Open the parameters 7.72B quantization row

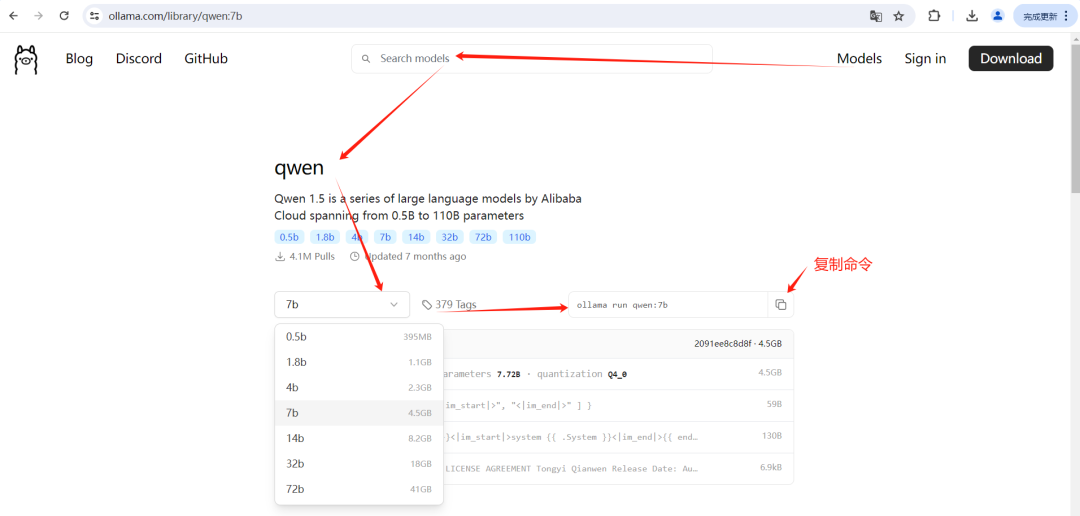[618, 374]
